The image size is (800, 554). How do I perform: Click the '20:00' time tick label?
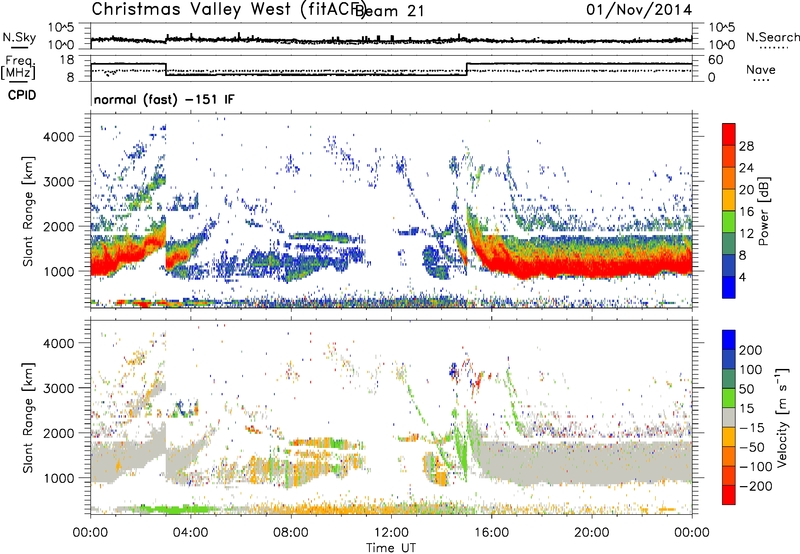point(591,533)
